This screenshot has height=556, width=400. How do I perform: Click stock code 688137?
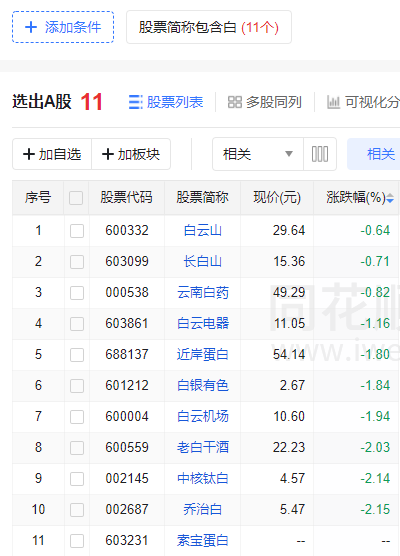[127, 354]
